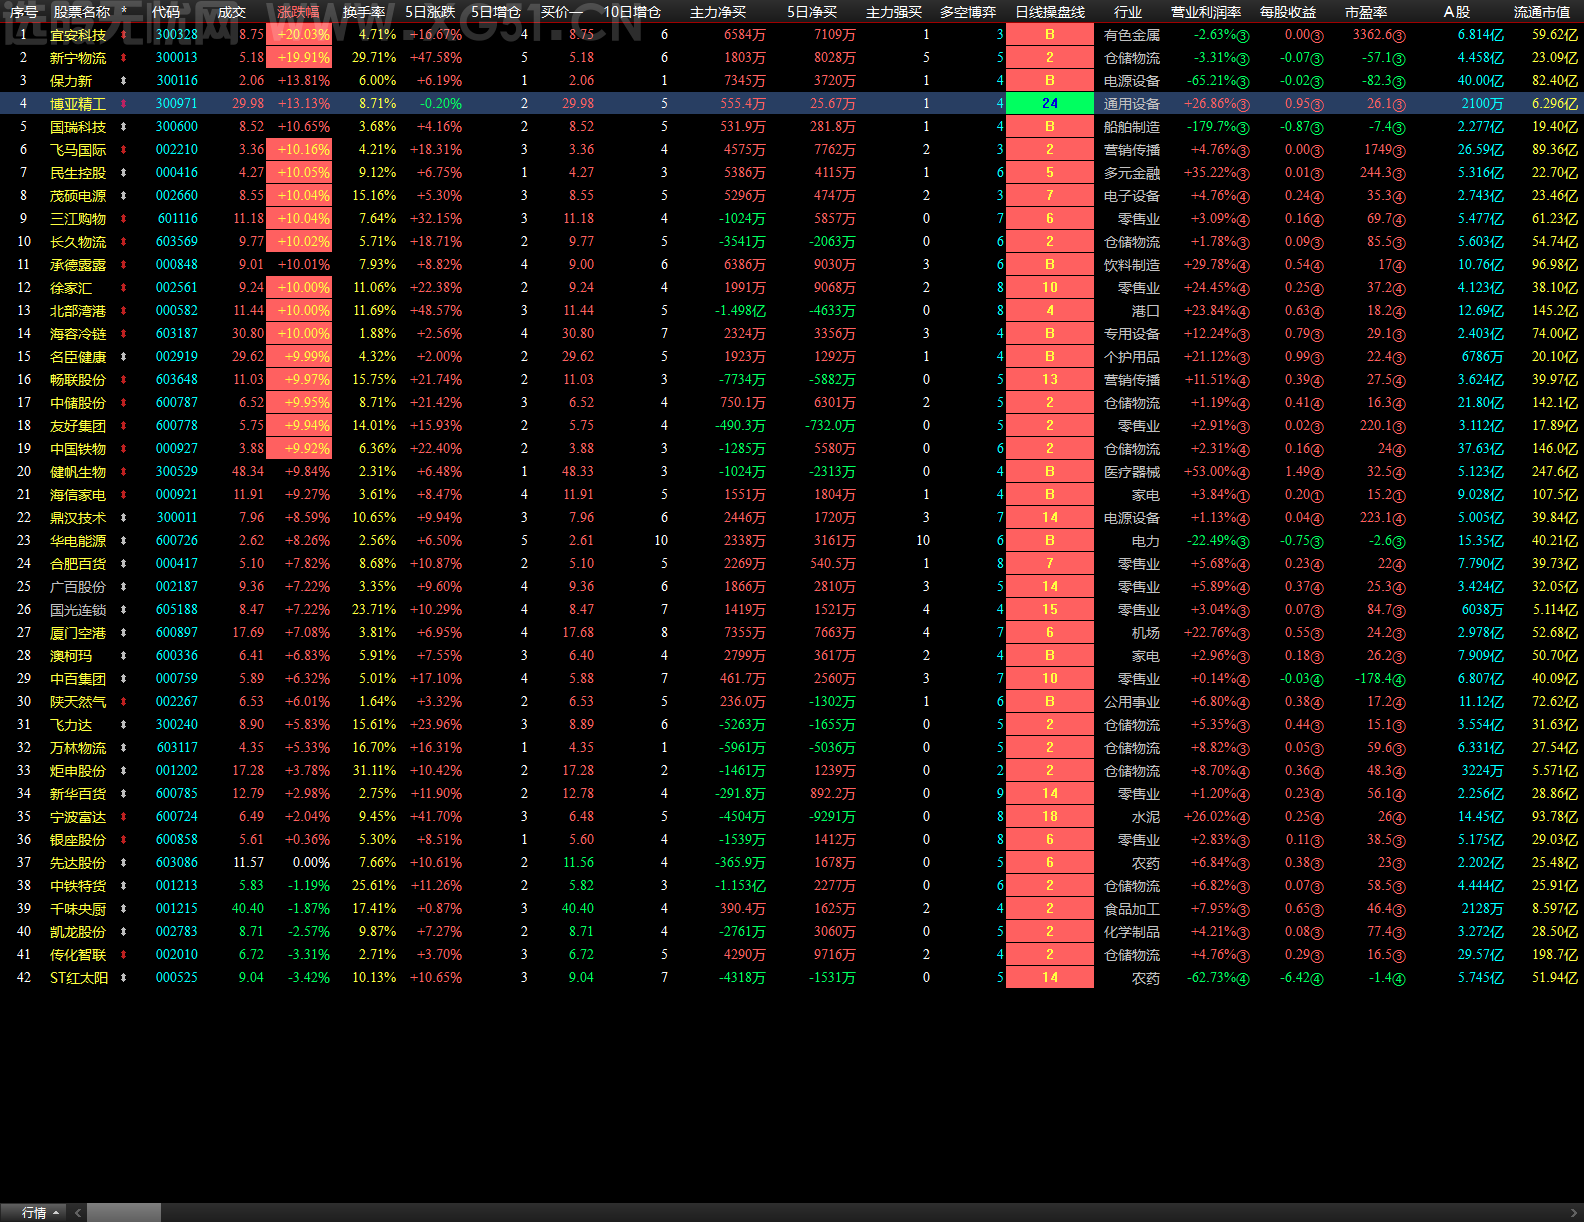Click the marker icon beside 中储股份
Viewport: 1584px width, 1222px height.
(x=123, y=403)
